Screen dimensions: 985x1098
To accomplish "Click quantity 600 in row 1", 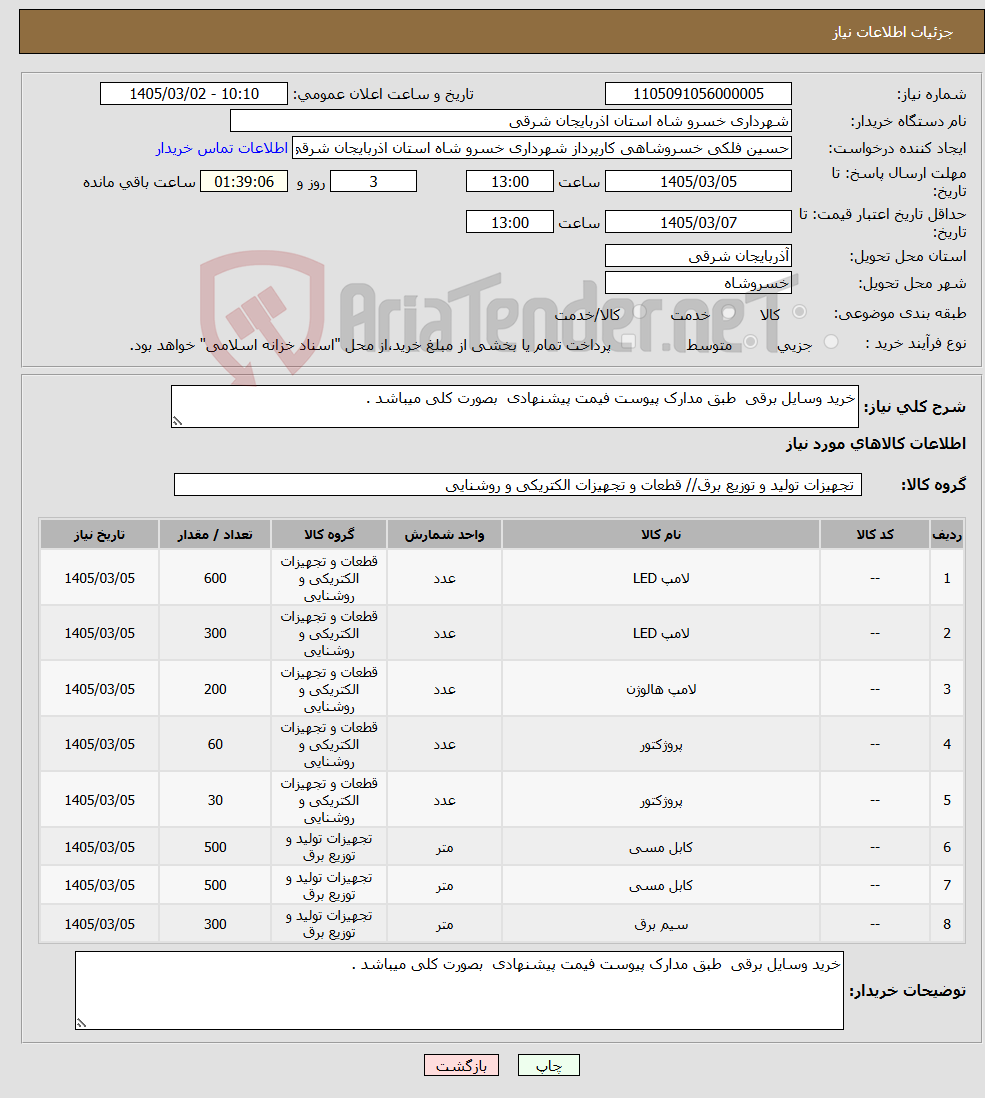I will pyautogui.click(x=215, y=578).
